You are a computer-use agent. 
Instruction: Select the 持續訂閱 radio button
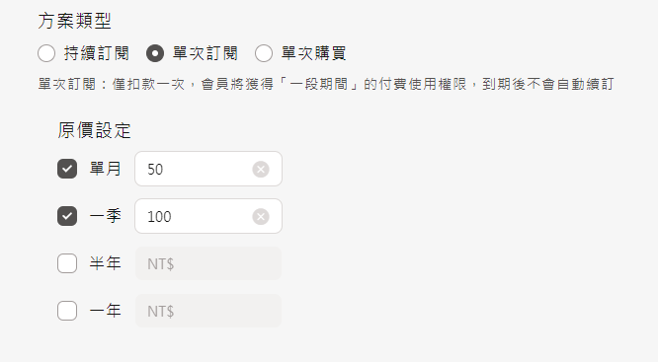tap(46, 54)
